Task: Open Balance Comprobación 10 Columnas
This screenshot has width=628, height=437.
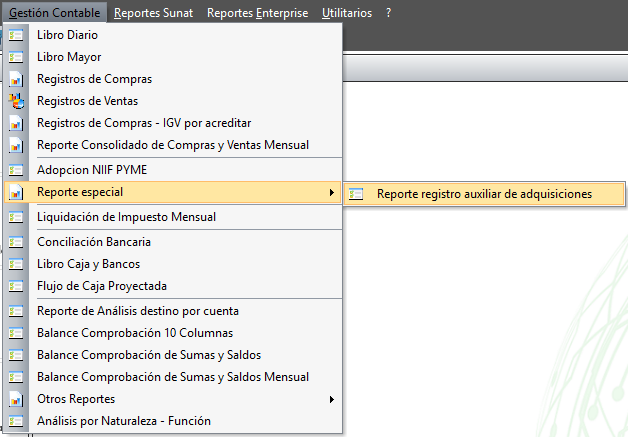Action: [173, 333]
